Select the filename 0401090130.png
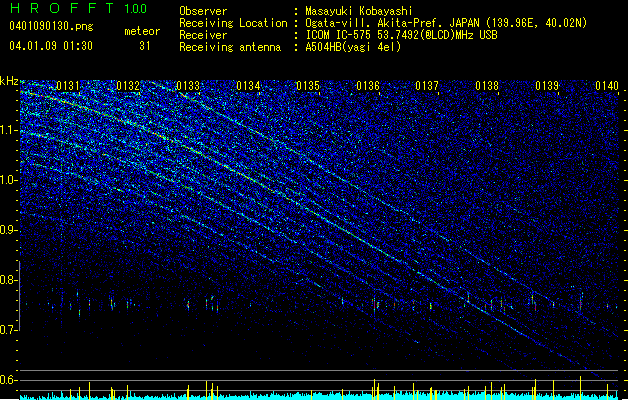 tap(51, 26)
